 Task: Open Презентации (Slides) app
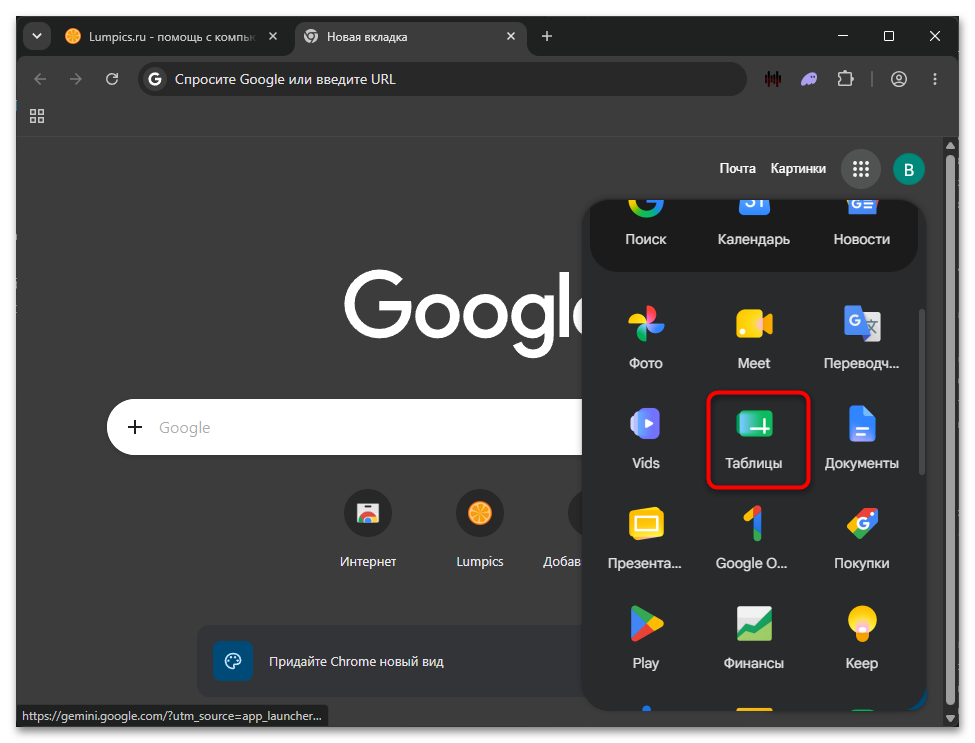coord(645,538)
